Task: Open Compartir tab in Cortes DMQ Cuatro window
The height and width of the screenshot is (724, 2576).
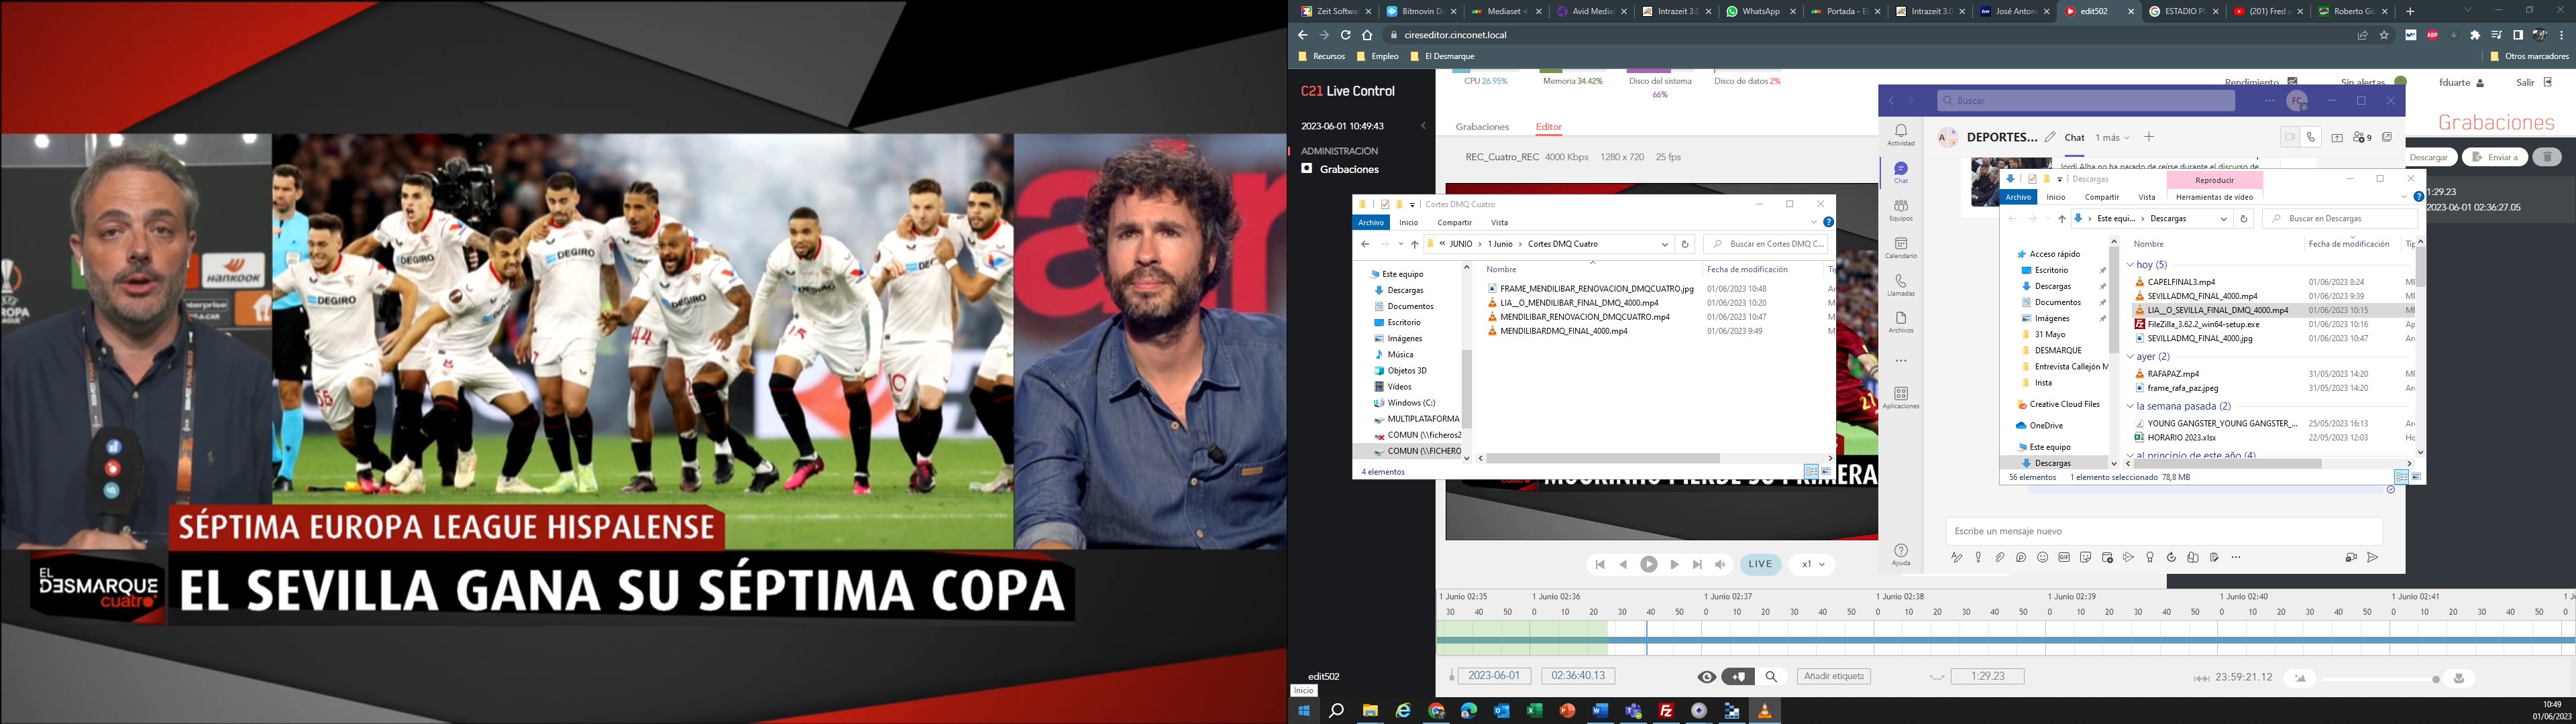Action: tap(1454, 223)
